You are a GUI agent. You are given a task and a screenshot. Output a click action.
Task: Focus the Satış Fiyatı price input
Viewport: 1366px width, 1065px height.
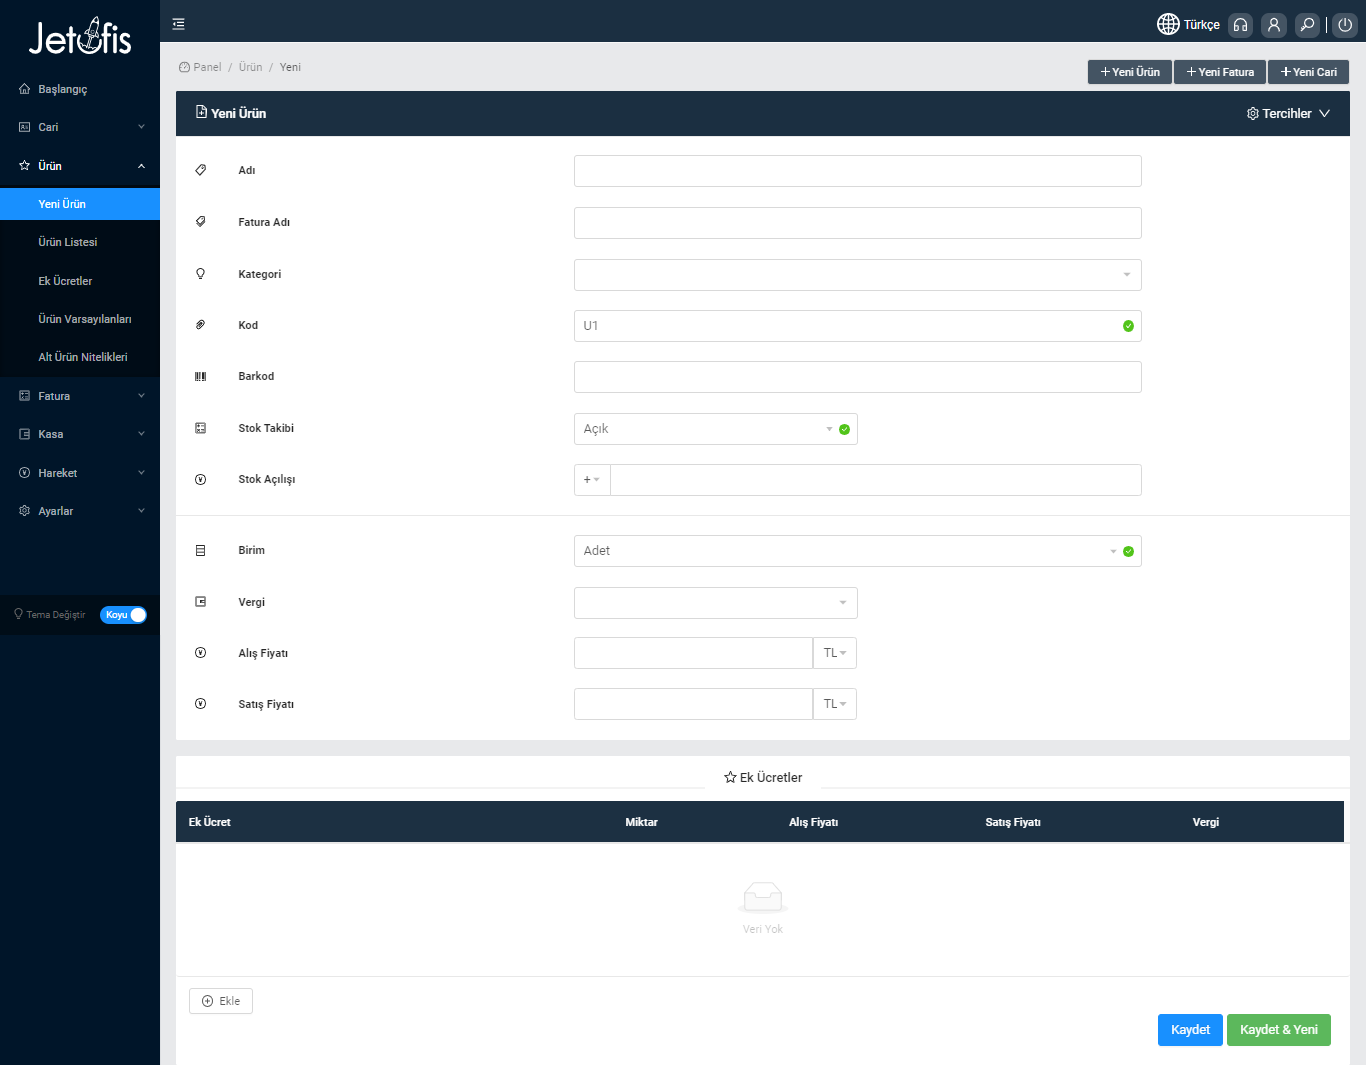(x=693, y=704)
